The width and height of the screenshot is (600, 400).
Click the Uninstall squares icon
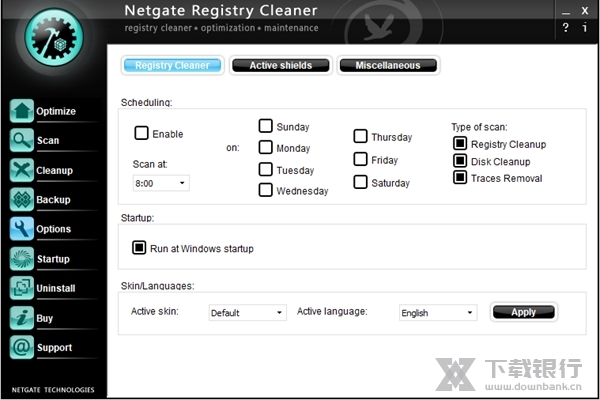pyautogui.click(x=21, y=288)
